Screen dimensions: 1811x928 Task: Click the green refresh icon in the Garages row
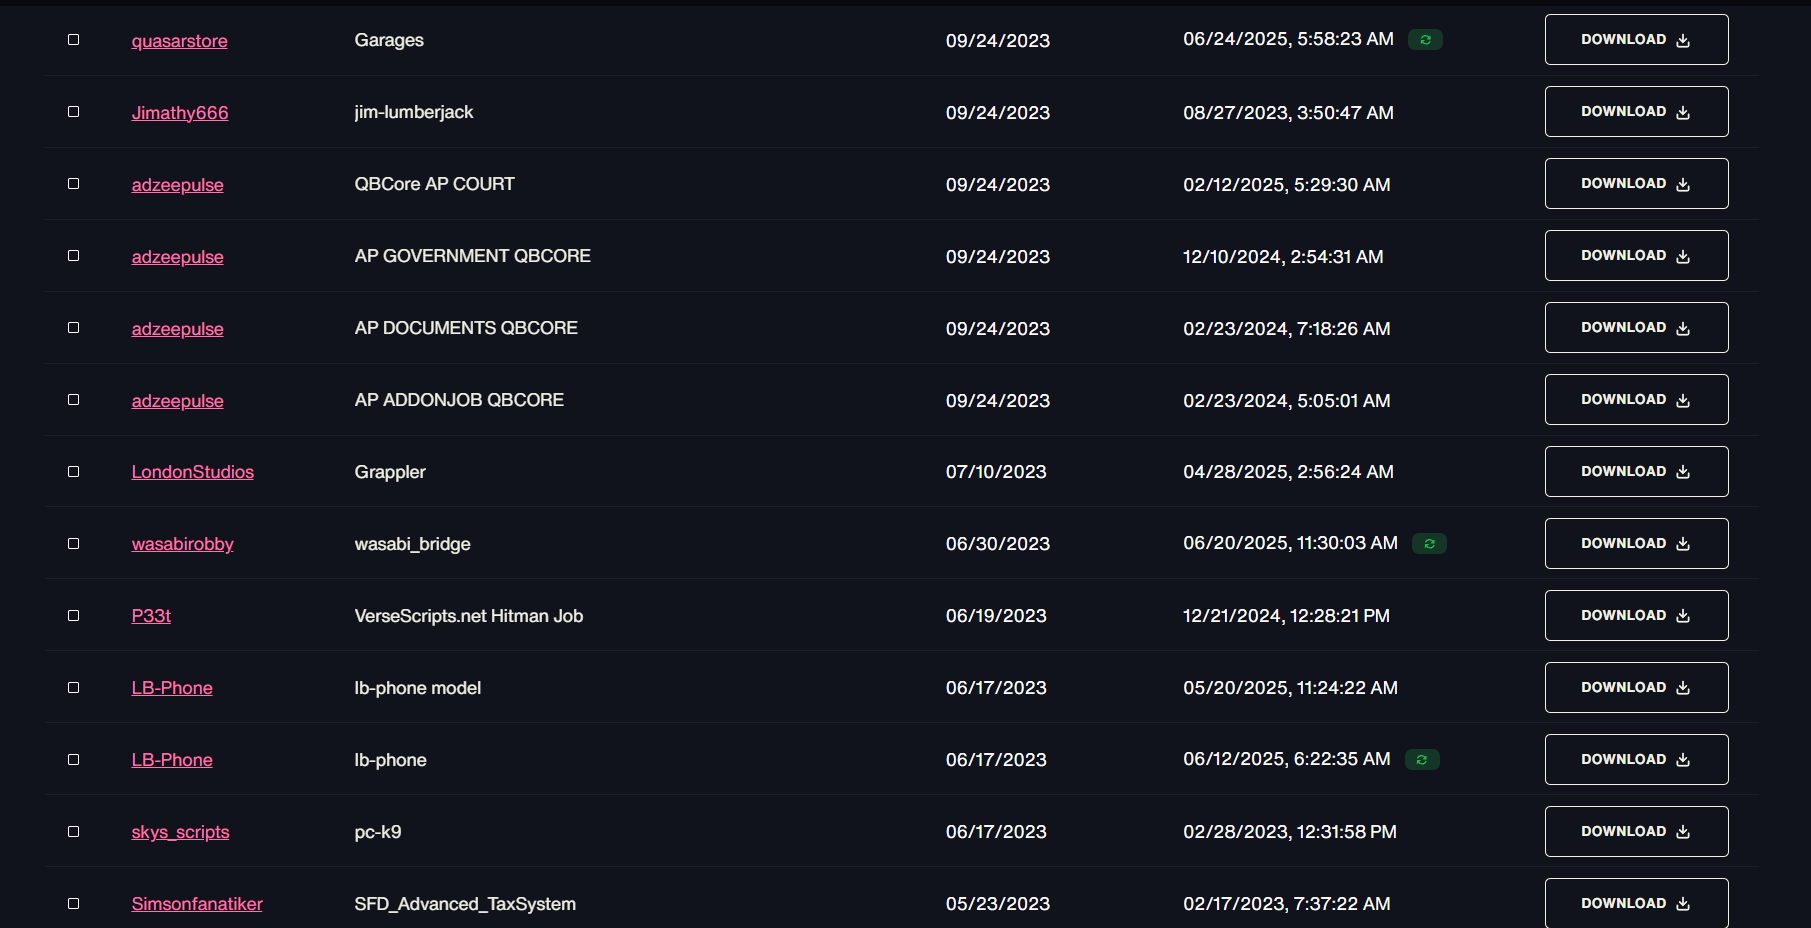(x=1425, y=40)
